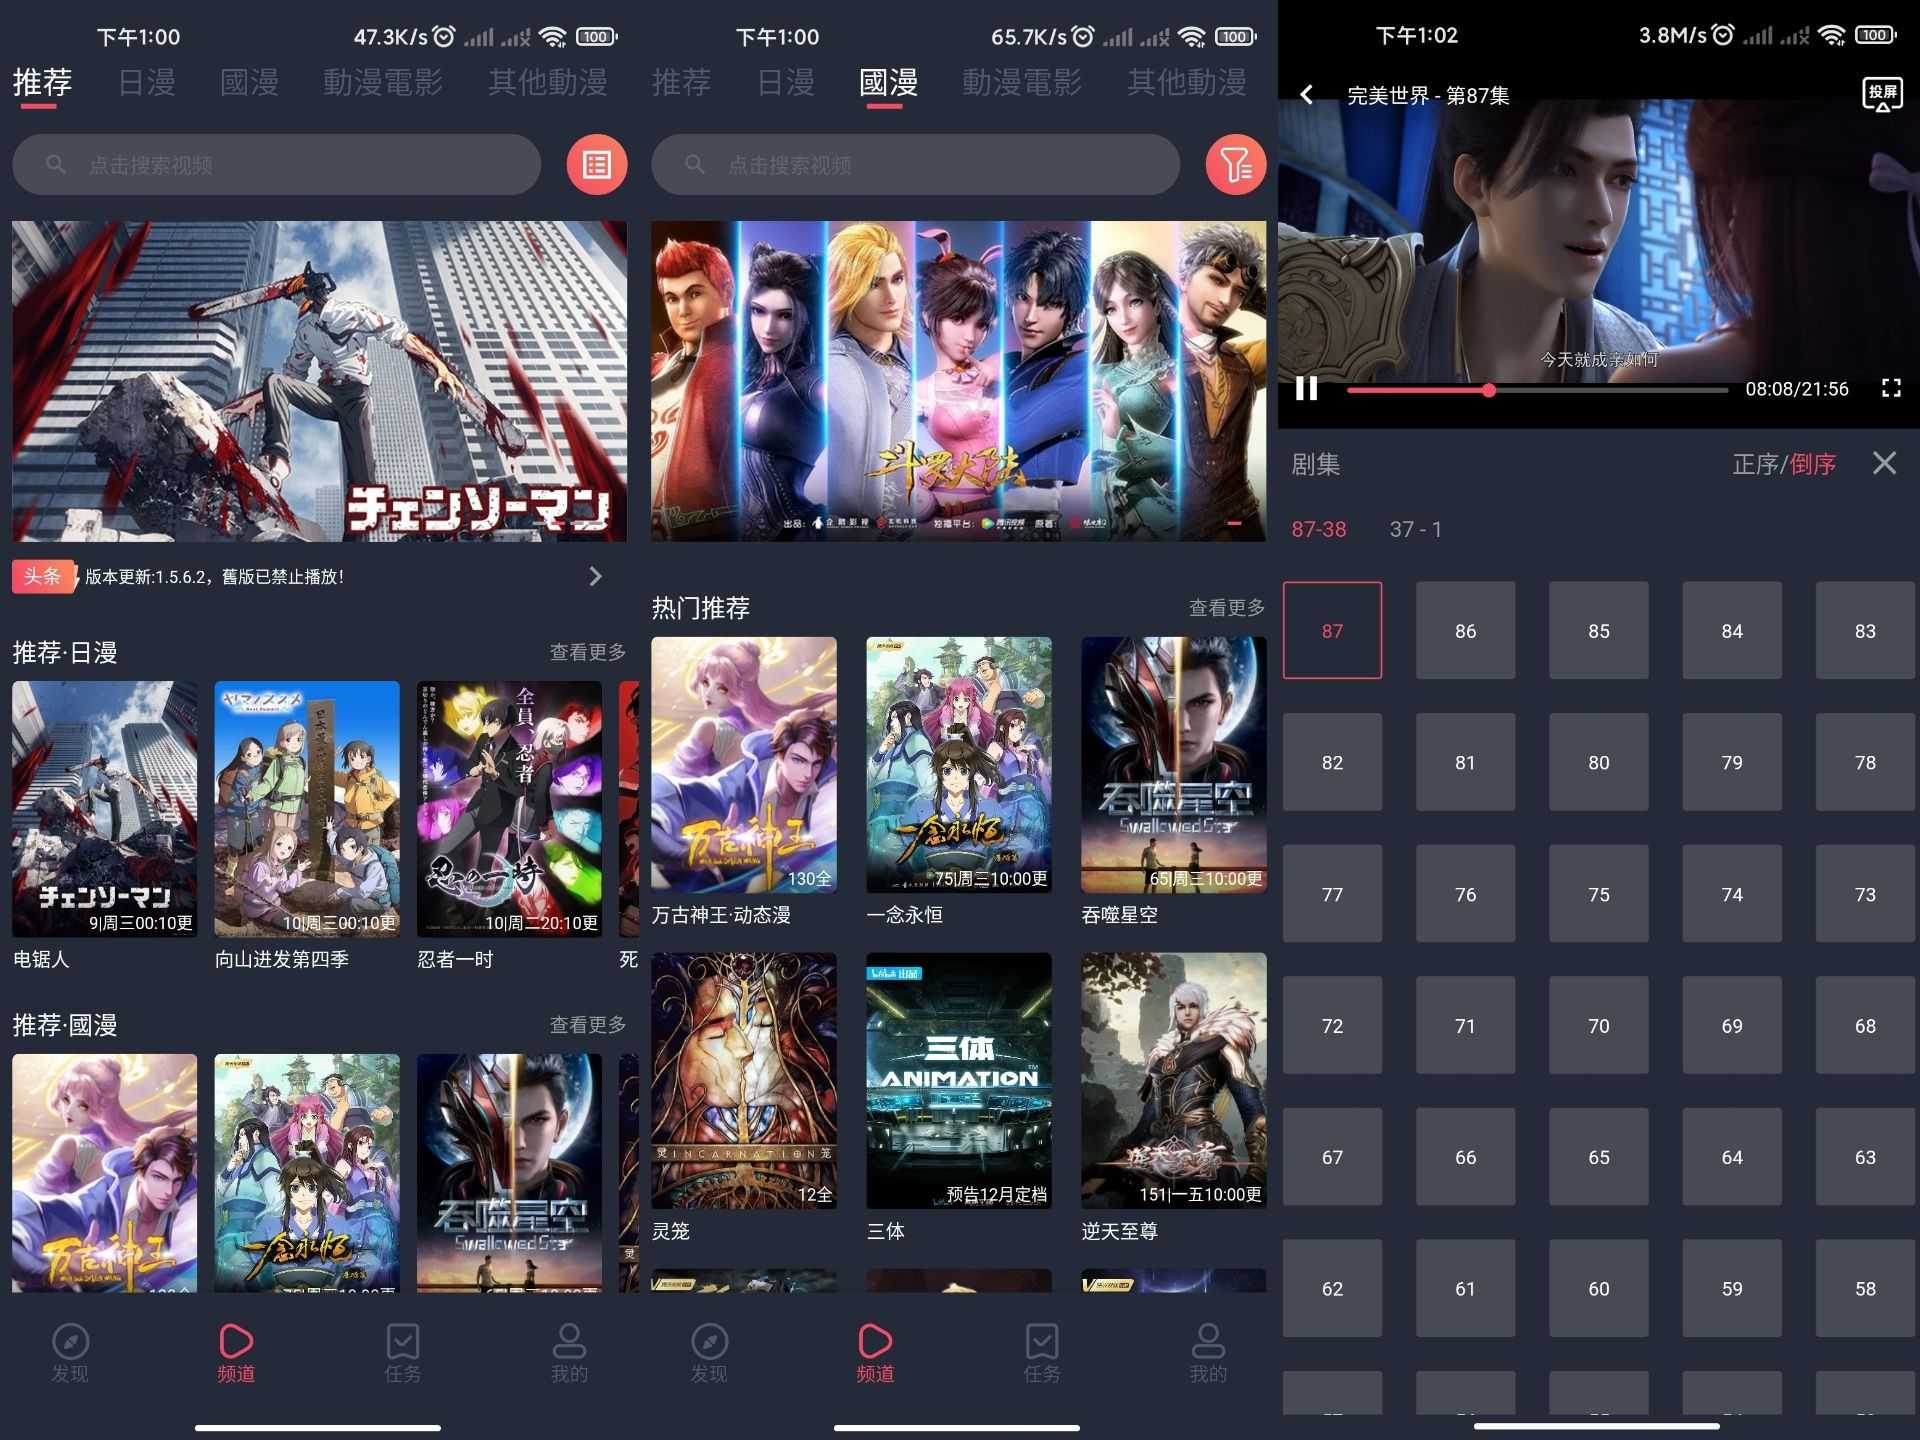Image resolution: width=1920 pixels, height=1440 pixels.
Task: Click the Wi-Fi icon in left screen status bar
Action: 552,36
